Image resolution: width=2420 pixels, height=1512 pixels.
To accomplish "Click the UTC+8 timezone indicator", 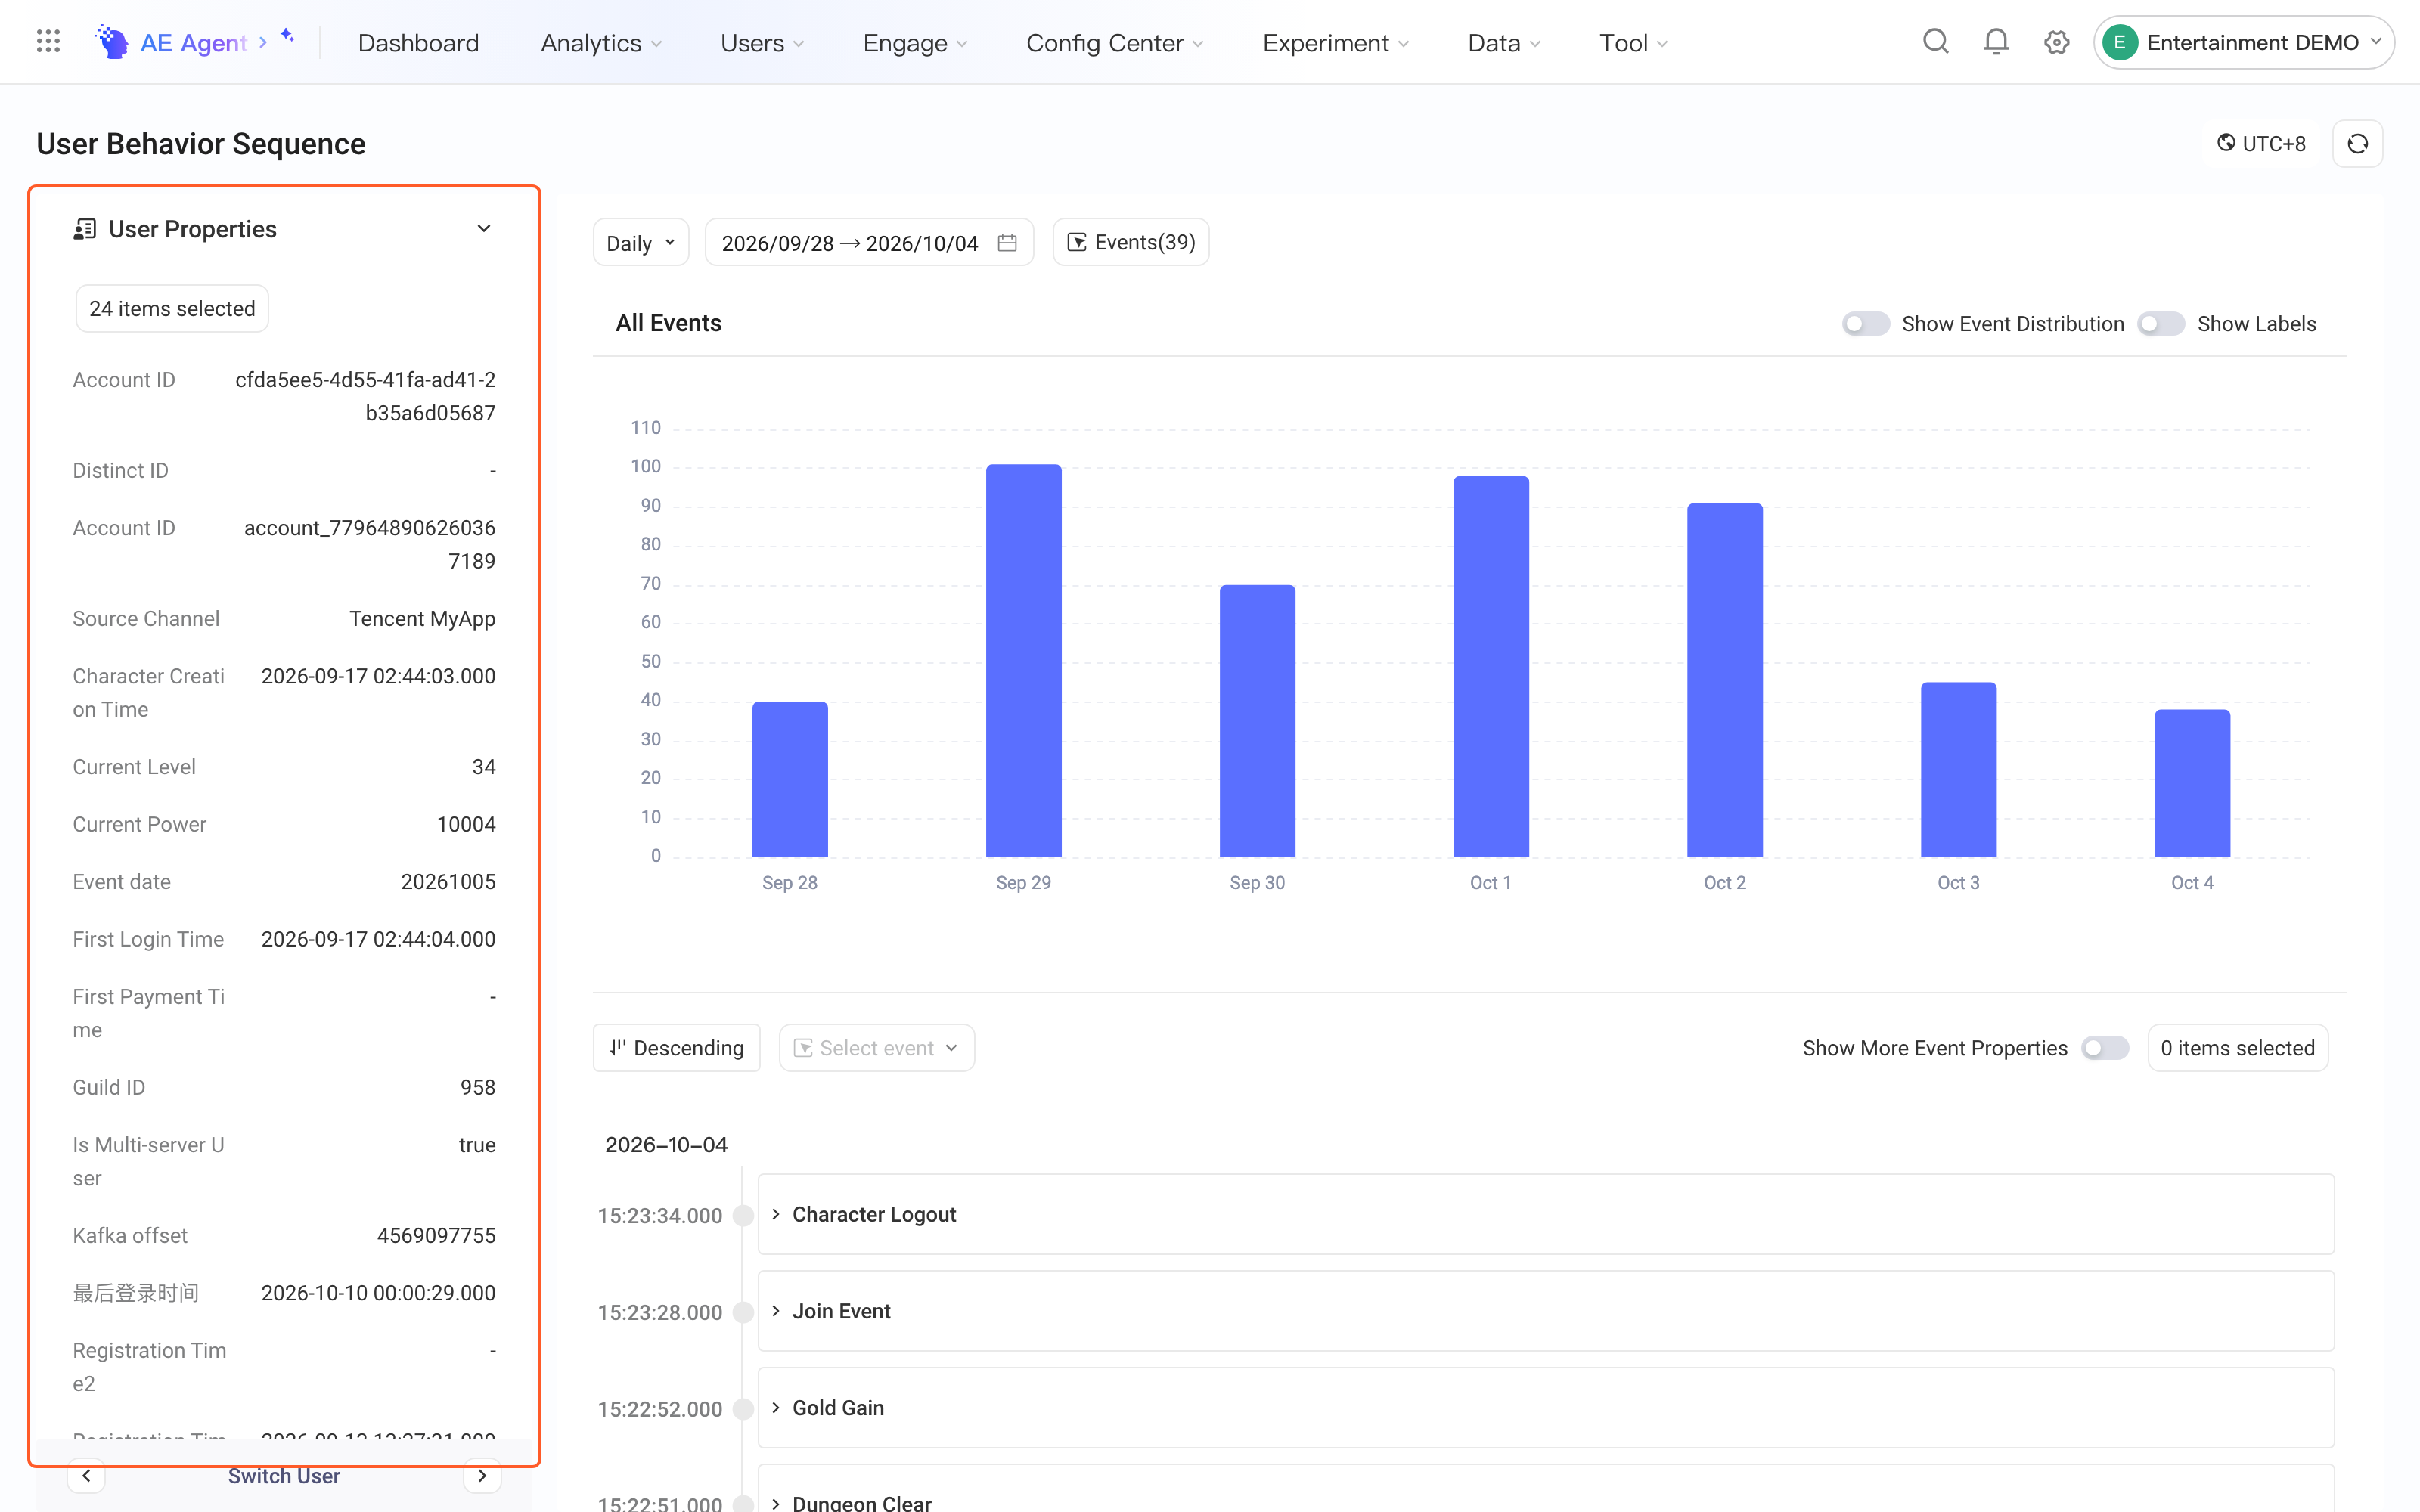I will (x=2261, y=144).
